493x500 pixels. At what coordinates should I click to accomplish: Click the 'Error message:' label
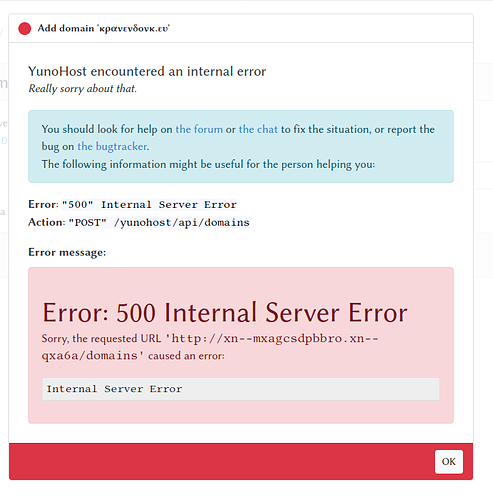tap(67, 252)
